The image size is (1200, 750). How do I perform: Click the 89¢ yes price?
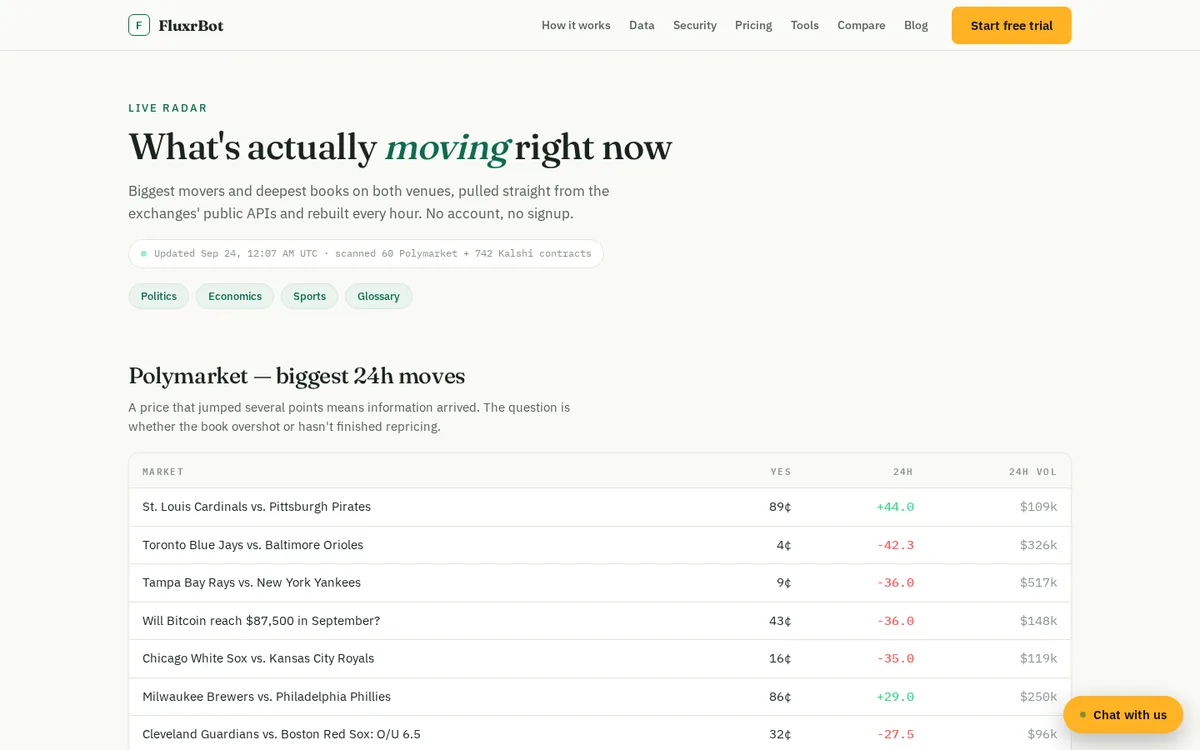(780, 507)
